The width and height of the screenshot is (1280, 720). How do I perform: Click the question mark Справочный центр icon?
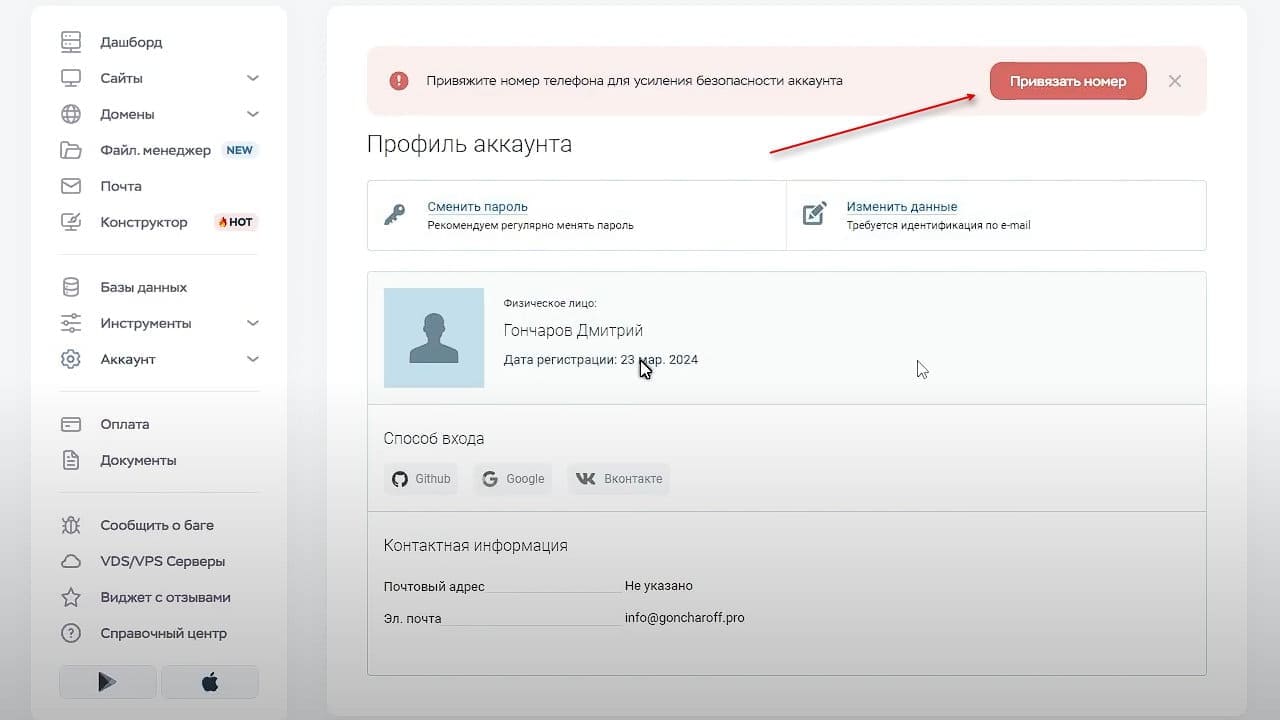[71, 633]
